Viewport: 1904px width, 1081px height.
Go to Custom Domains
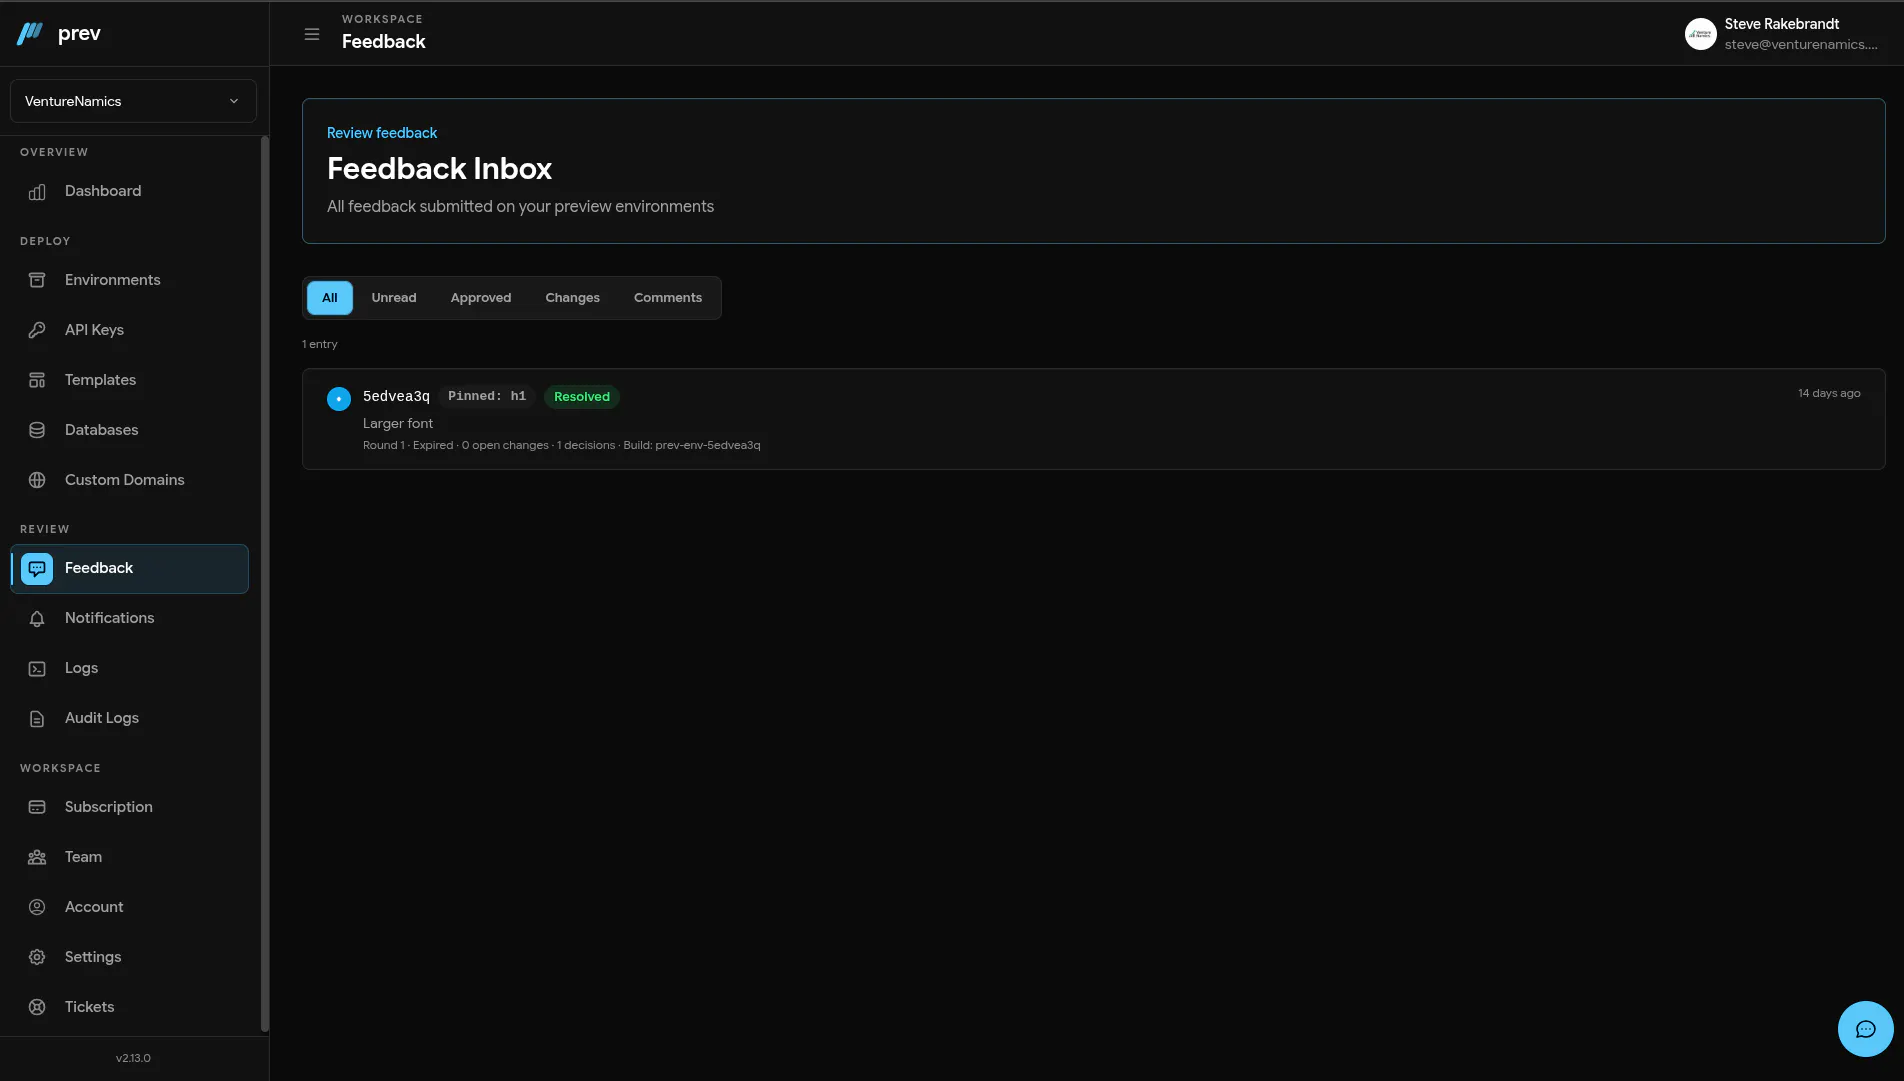coord(129,480)
